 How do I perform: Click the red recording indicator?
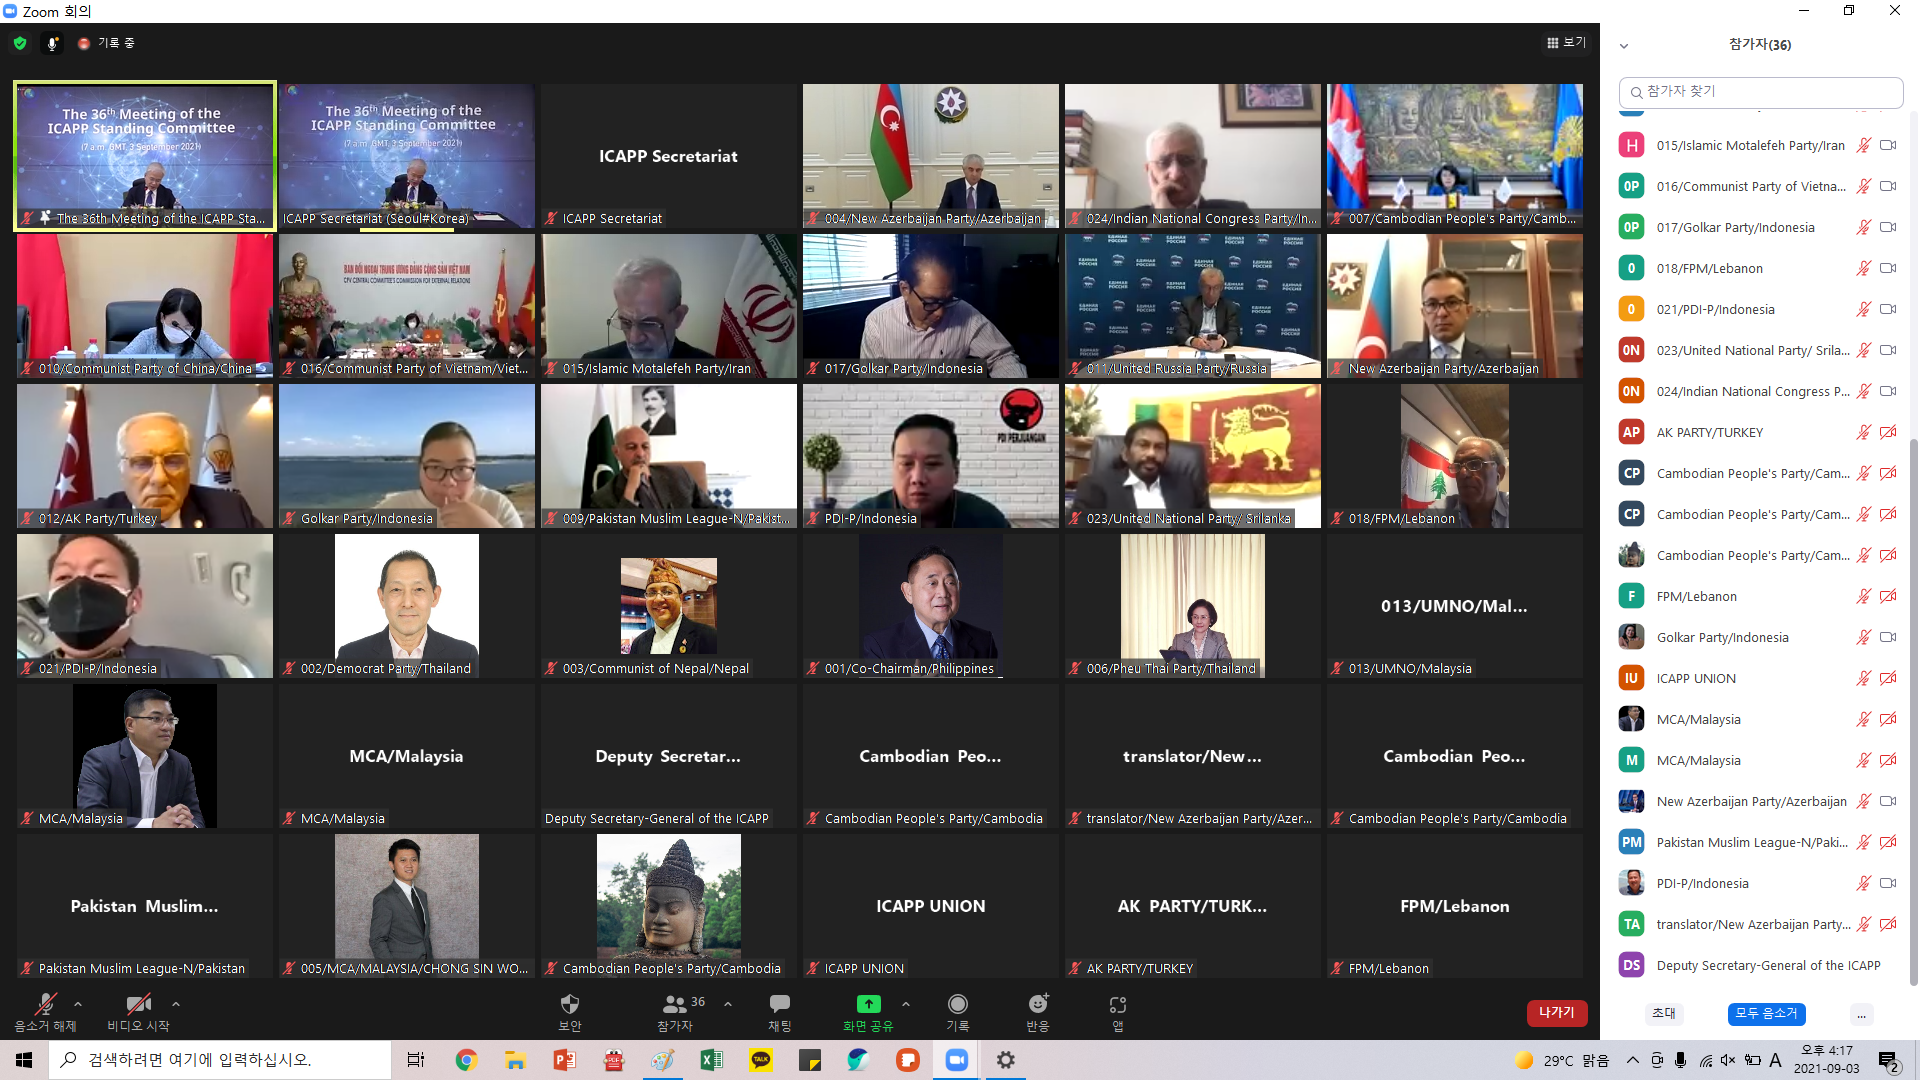click(x=84, y=43)
